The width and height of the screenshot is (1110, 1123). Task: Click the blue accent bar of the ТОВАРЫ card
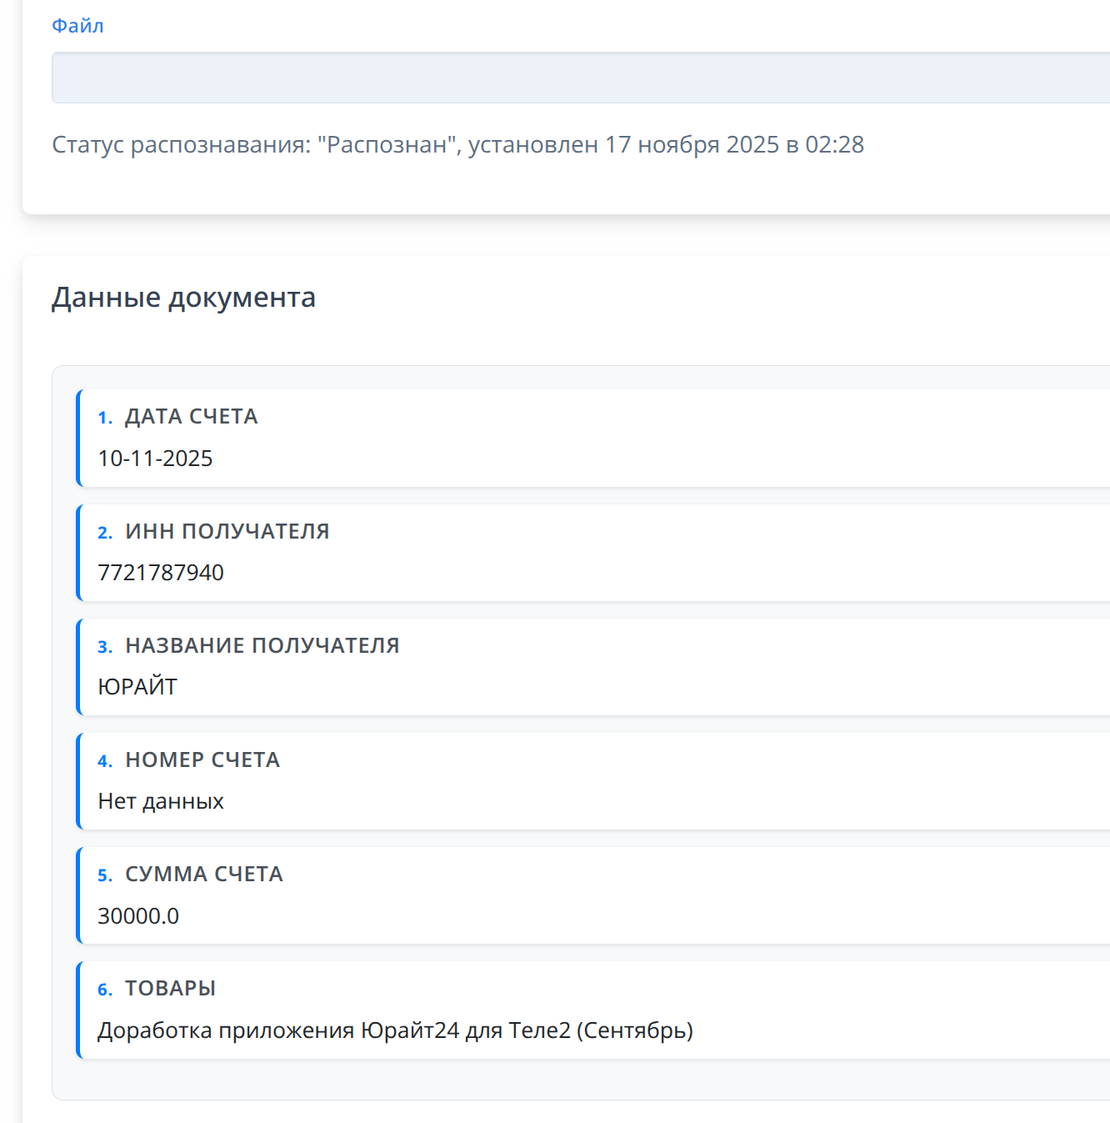click(78, 1010)
